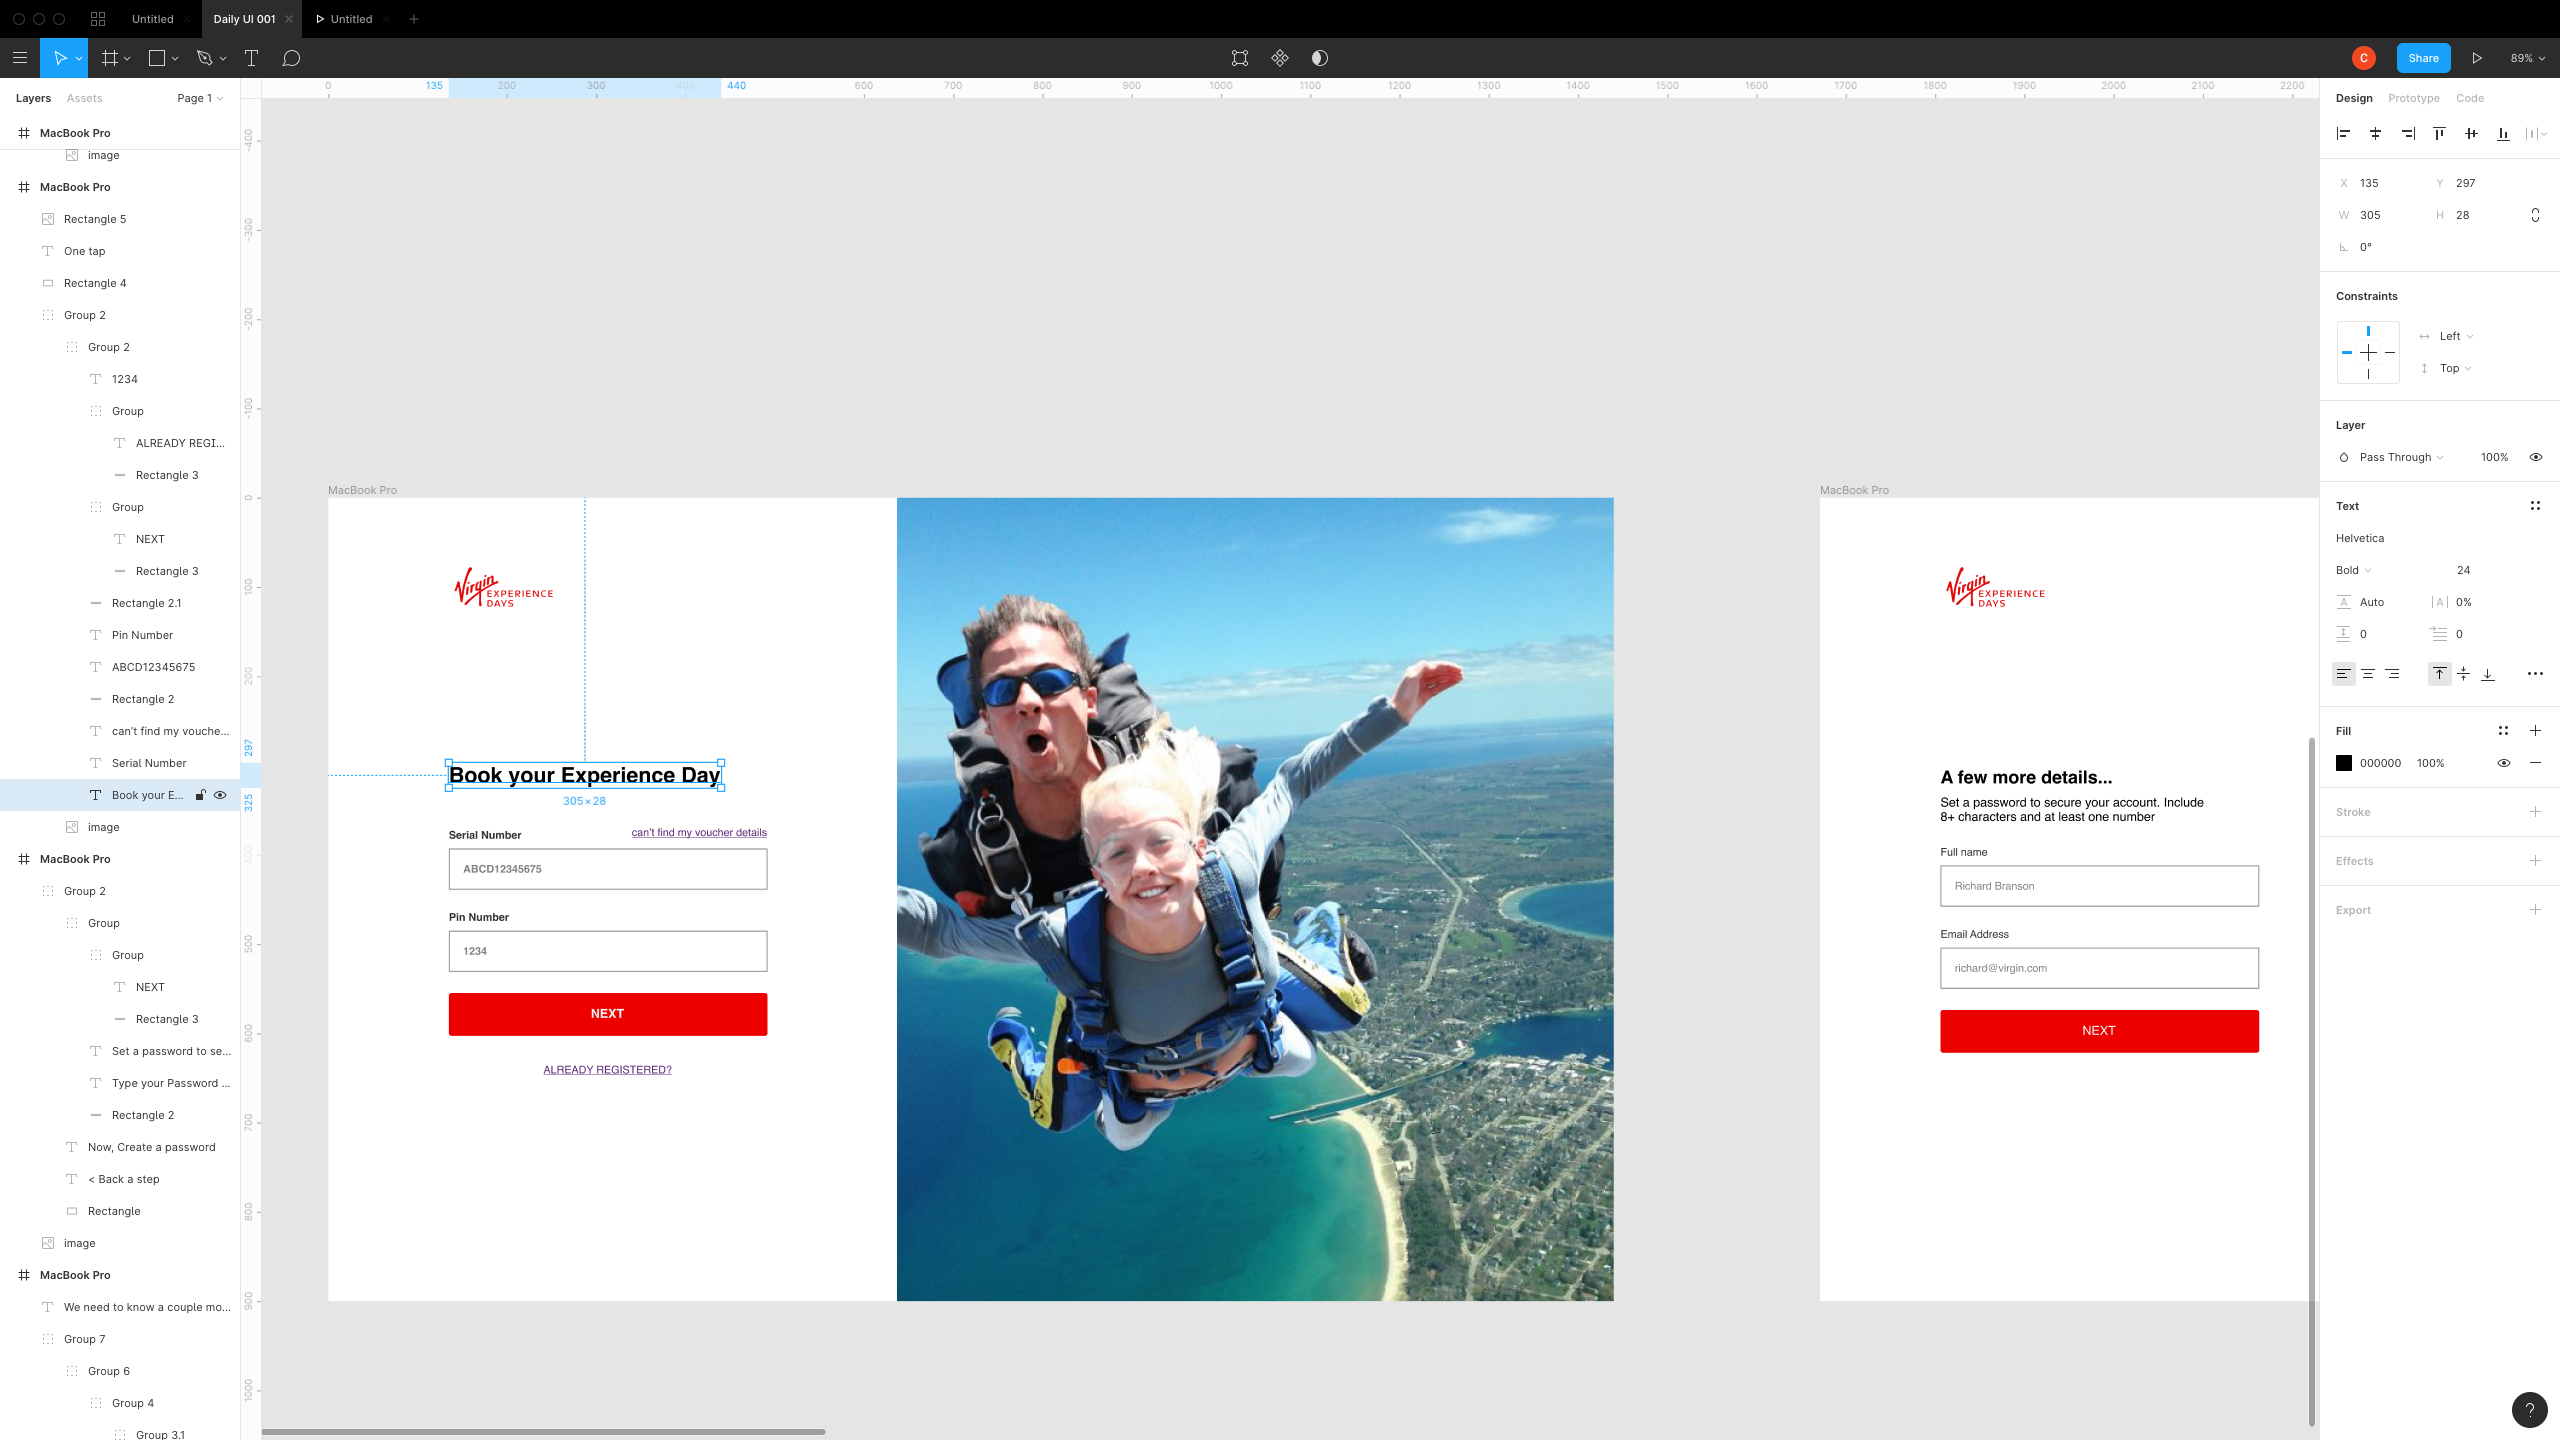Toggle visibility of Book your E... layer
The image size is (2560, 1440).
(220, 795)
